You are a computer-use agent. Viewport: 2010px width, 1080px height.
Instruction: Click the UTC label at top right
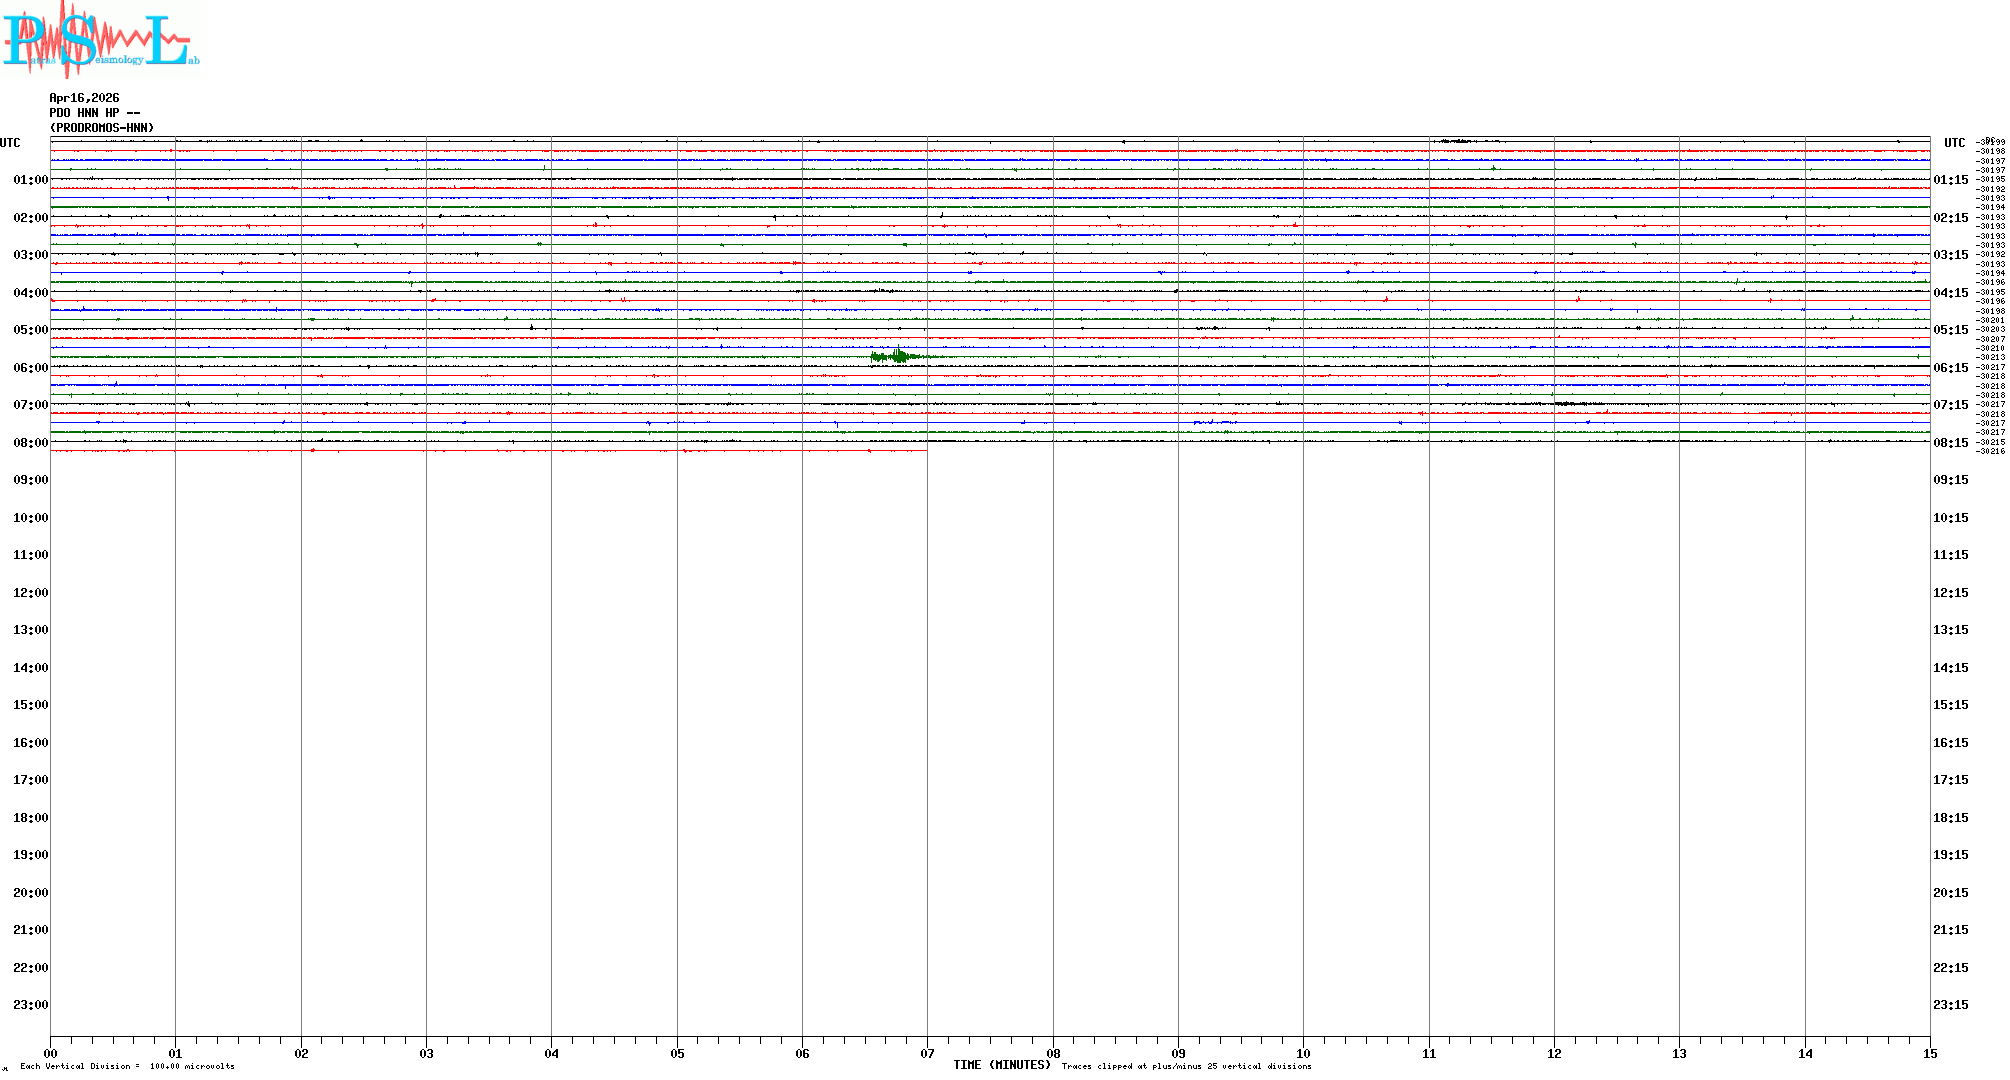tap(1954, 143)
